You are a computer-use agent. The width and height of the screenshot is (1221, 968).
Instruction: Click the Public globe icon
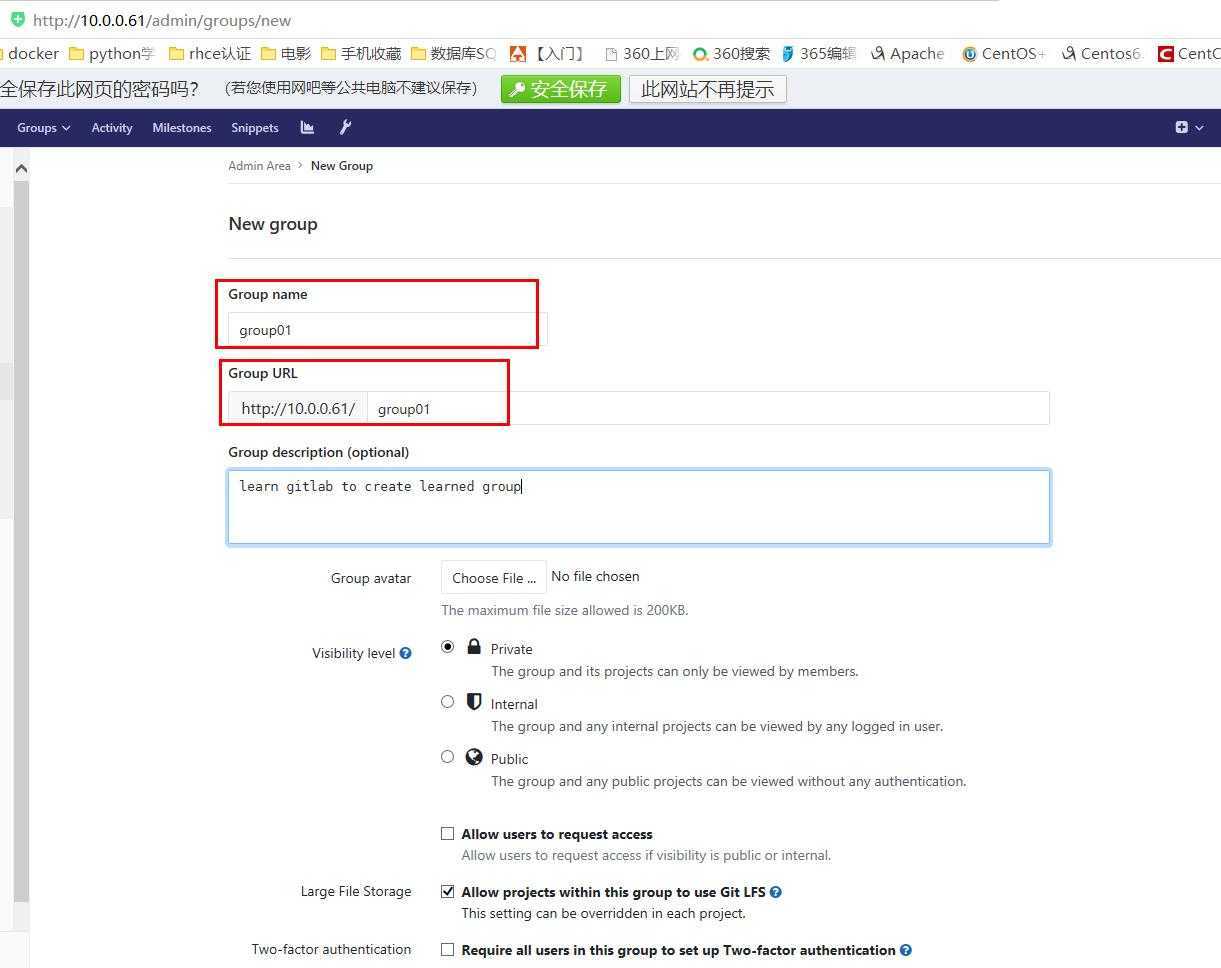point(474,757)
